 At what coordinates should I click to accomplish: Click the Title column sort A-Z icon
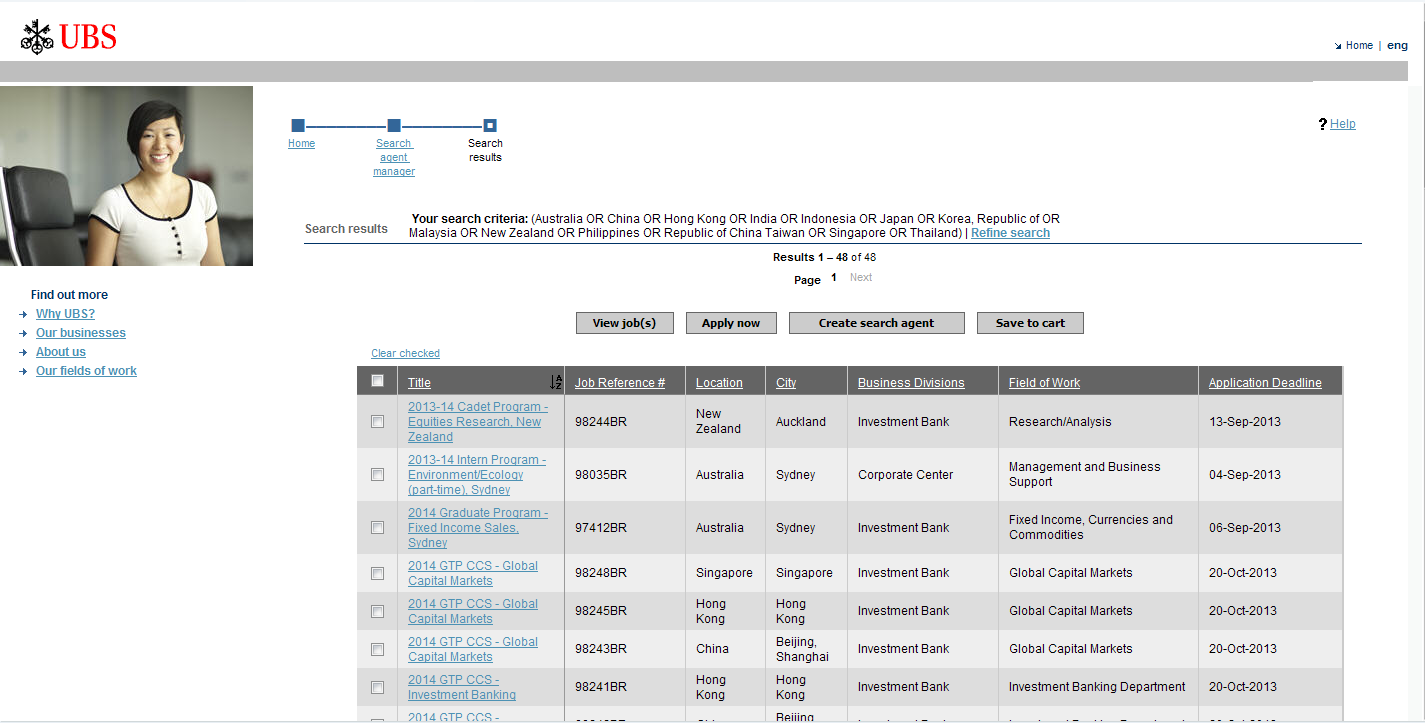pos(556,382)
